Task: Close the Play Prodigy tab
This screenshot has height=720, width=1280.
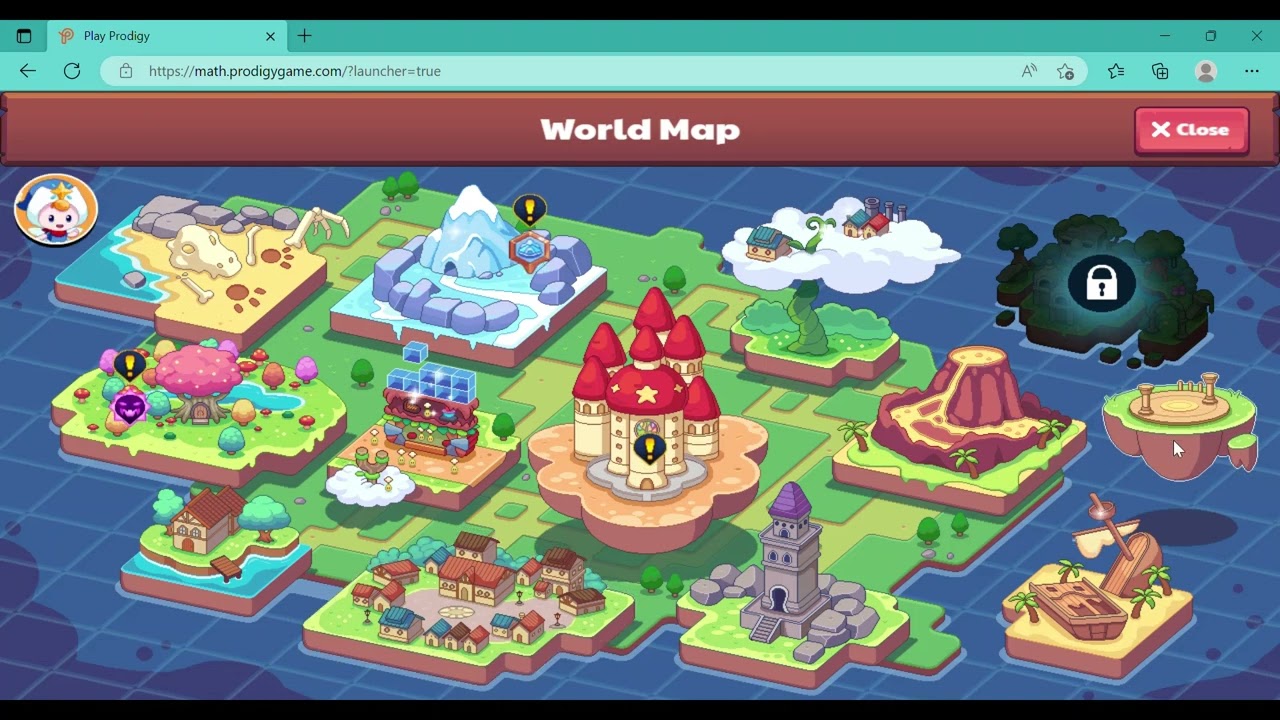Action: (270, 36)
